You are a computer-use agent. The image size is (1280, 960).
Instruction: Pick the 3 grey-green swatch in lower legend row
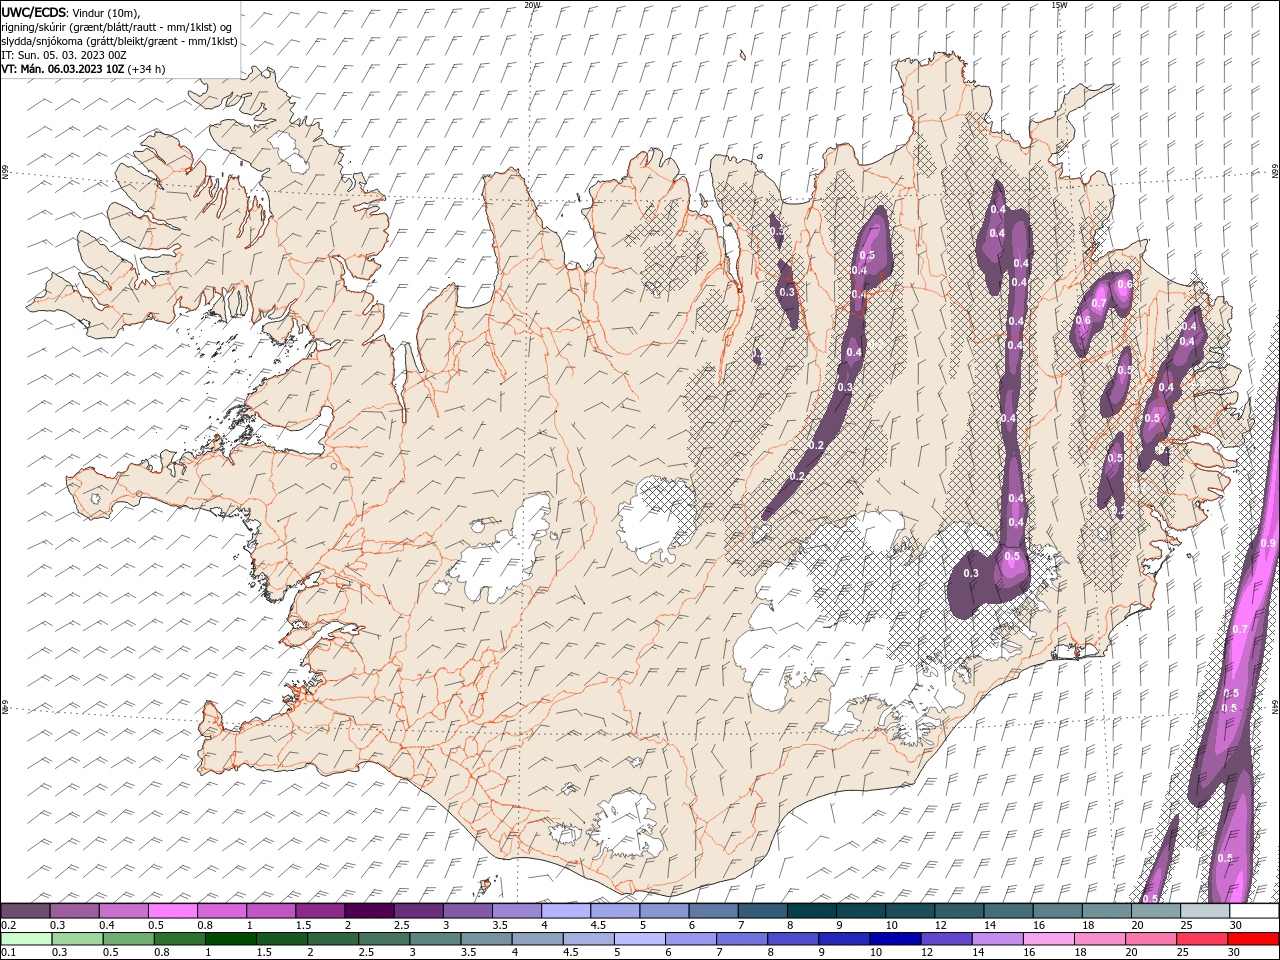[x=436, y=938]
